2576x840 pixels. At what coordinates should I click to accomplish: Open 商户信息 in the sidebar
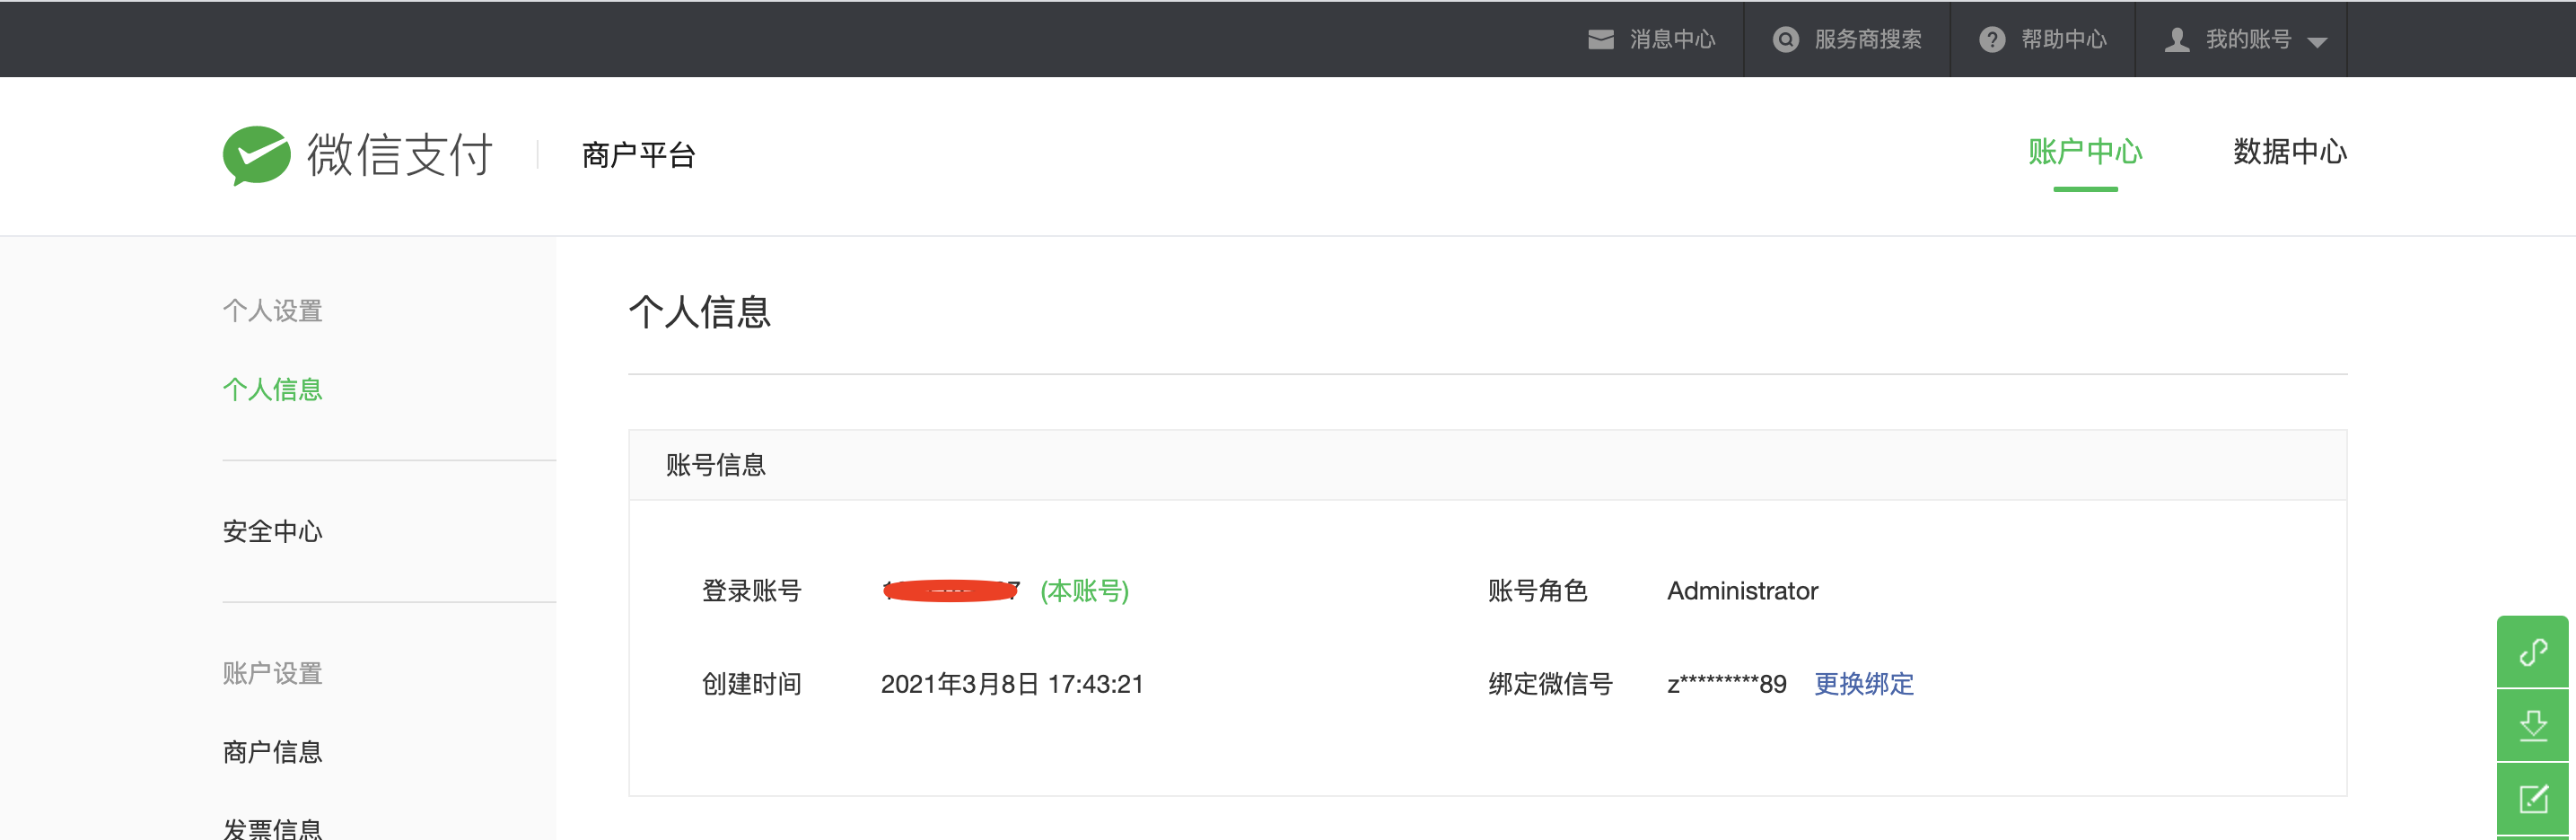(272, 752)
